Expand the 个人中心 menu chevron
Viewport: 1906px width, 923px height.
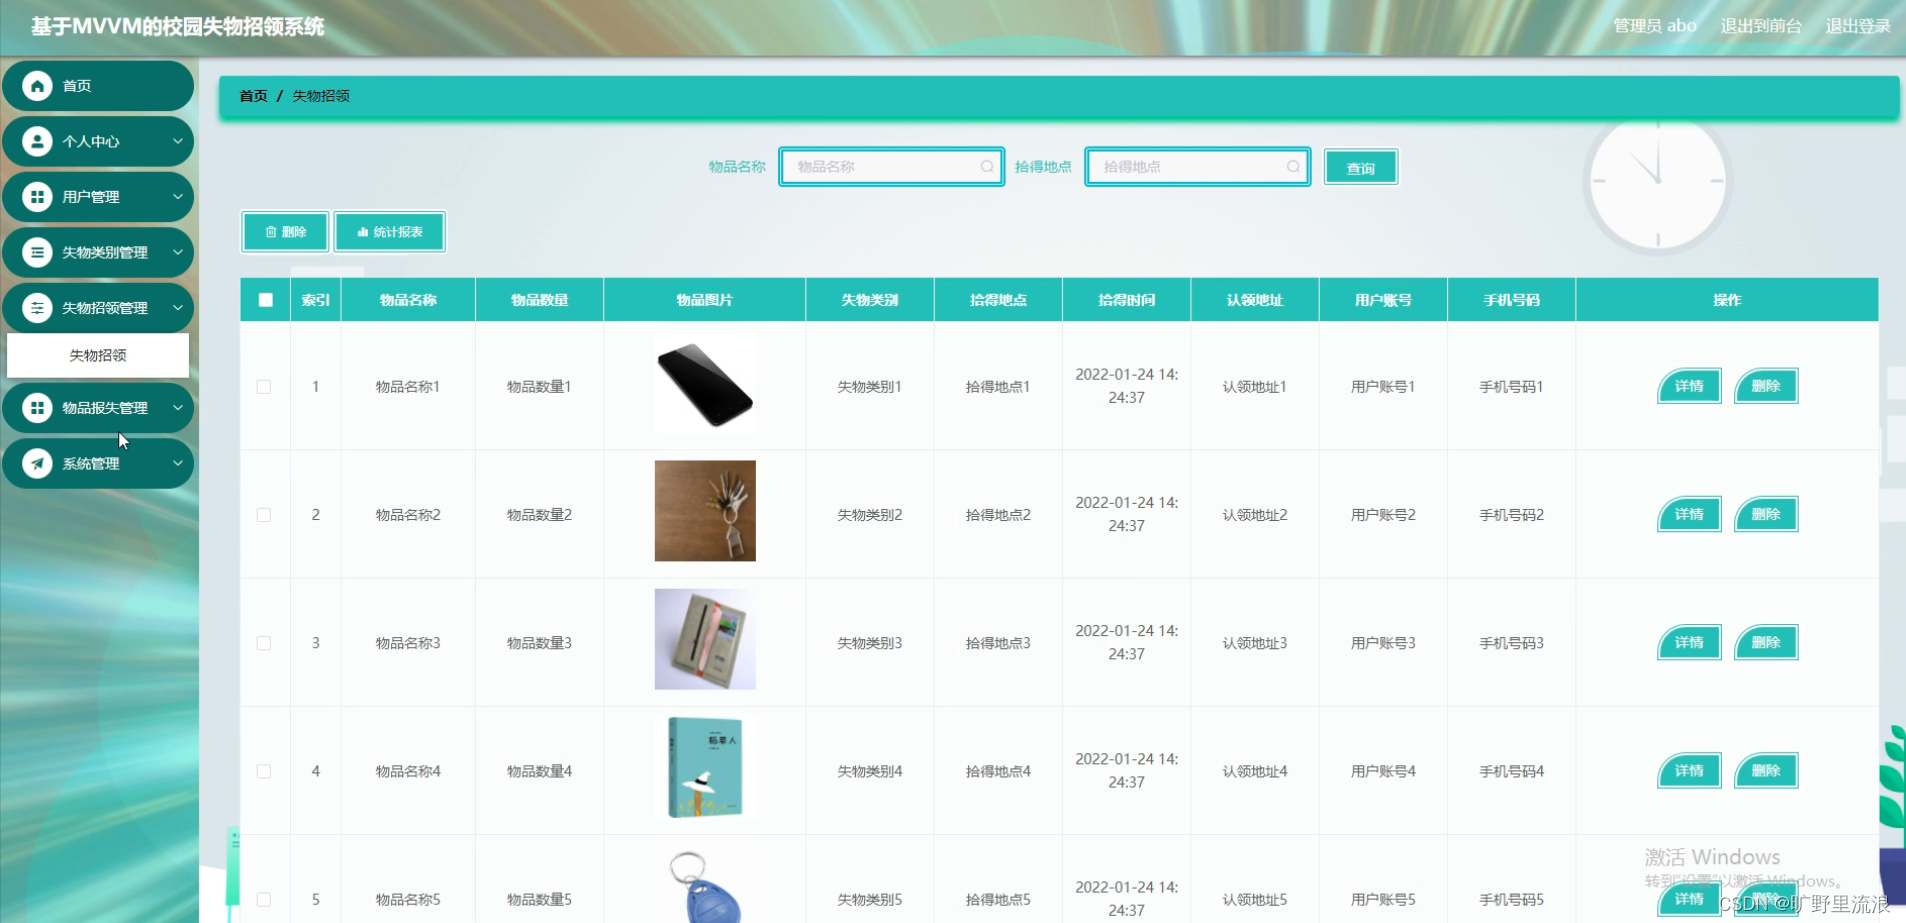(x=179, y=141)
